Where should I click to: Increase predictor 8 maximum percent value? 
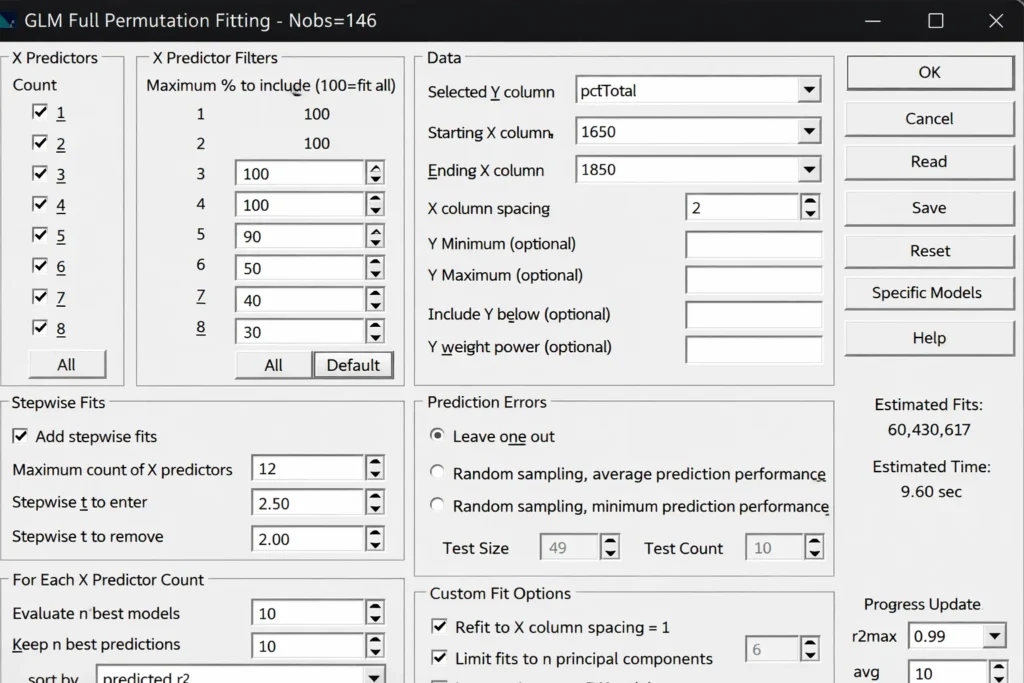pyautogui.click(x=375, y=325)
